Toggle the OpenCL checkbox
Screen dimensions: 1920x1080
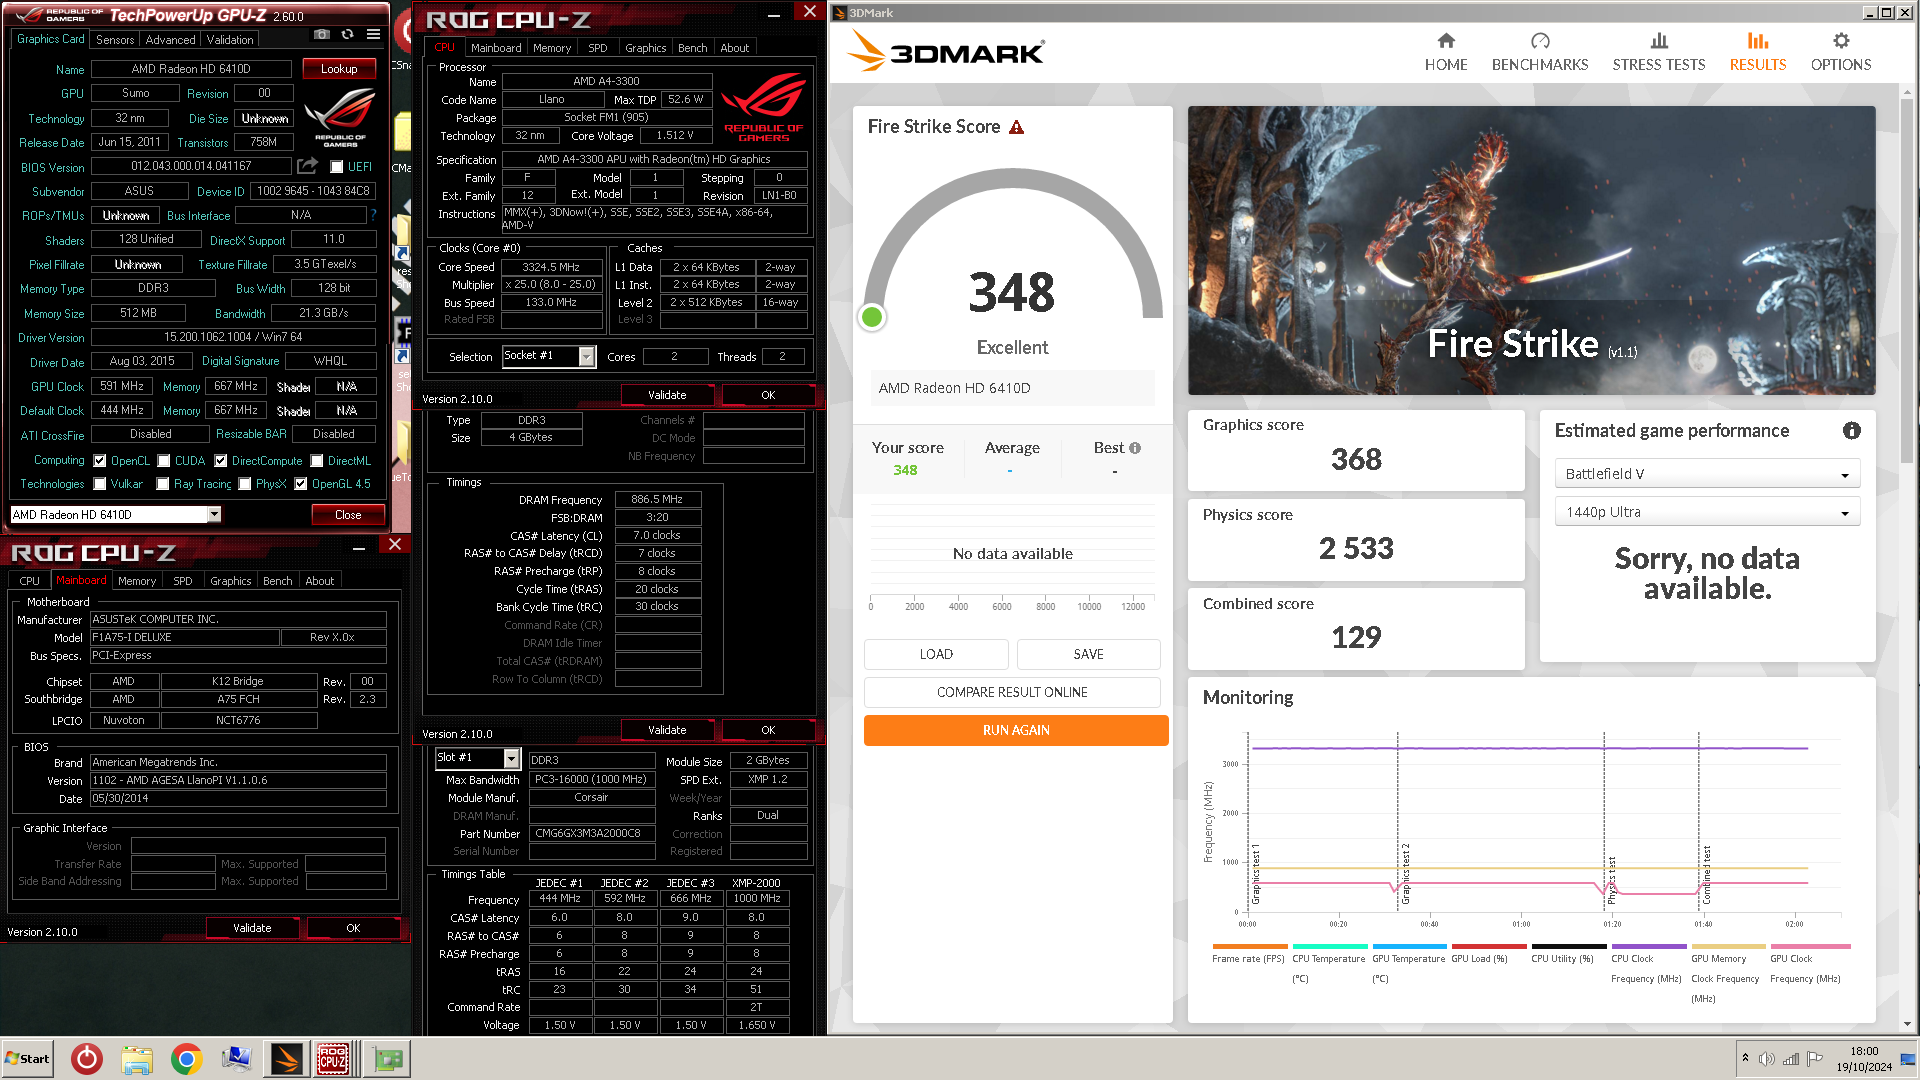click(x=100, y=461)
